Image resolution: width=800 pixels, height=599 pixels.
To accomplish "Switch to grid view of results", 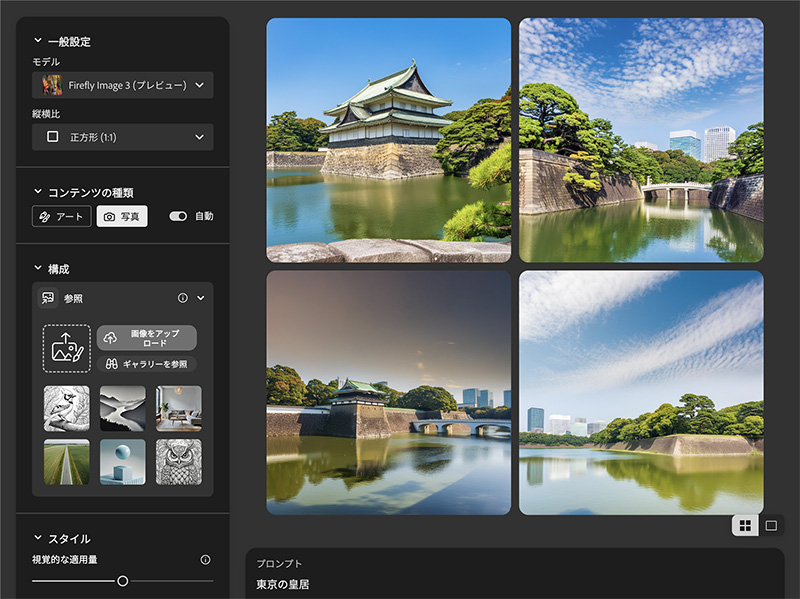I will [x=745, y=525].
